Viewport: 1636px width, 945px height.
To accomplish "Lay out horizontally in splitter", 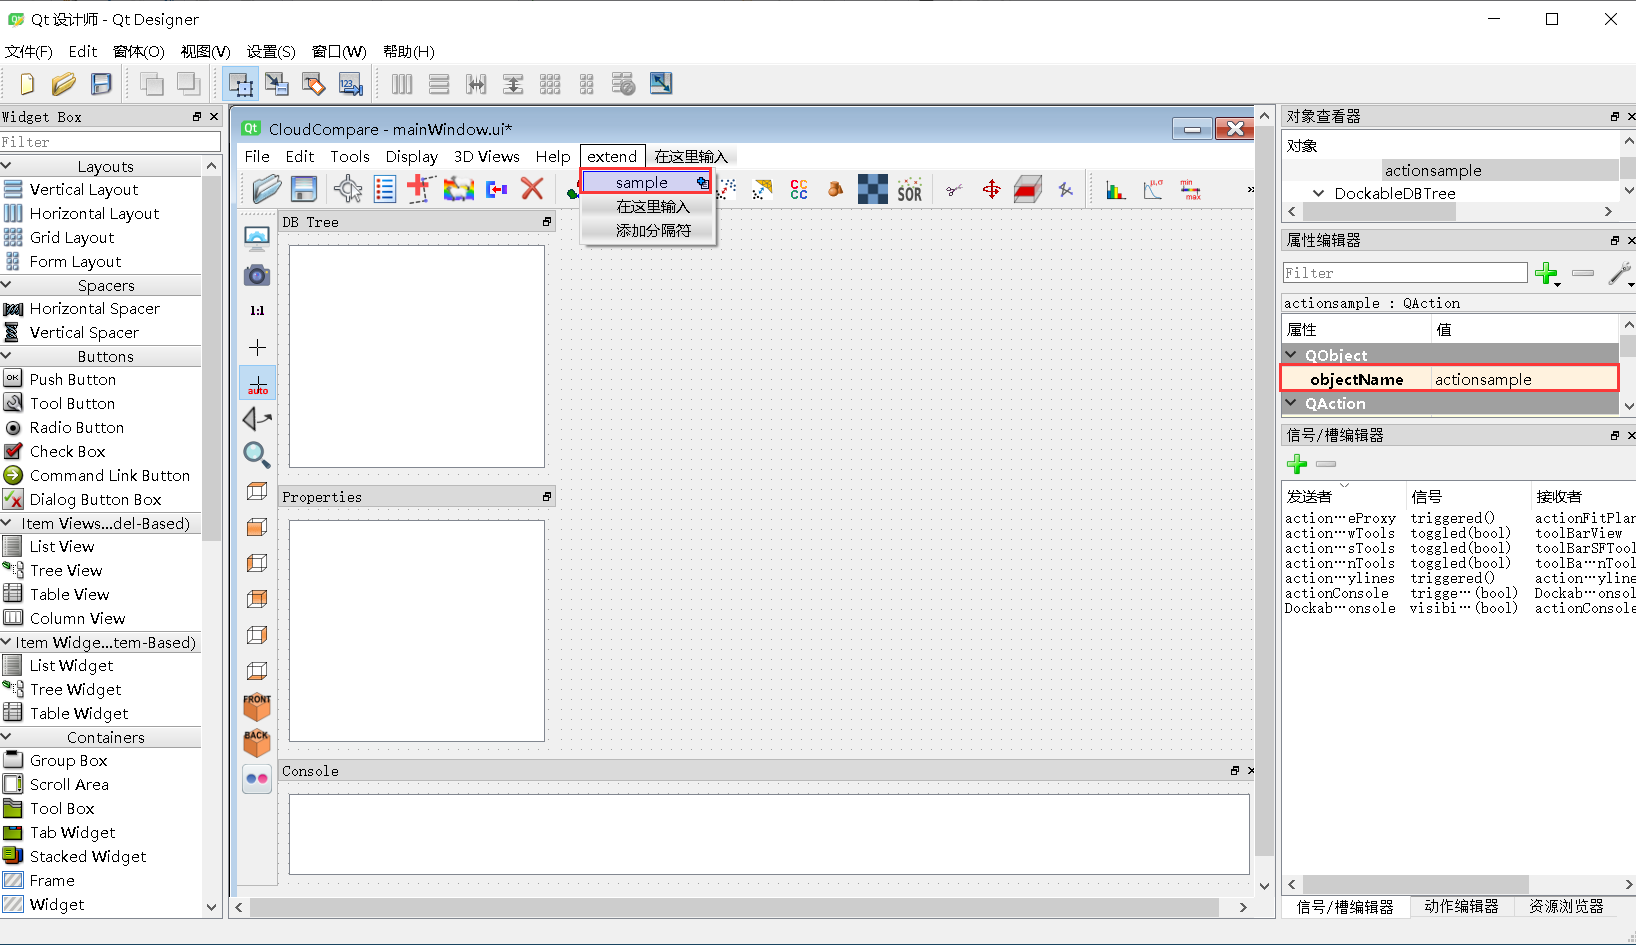I will pos(476,84).
